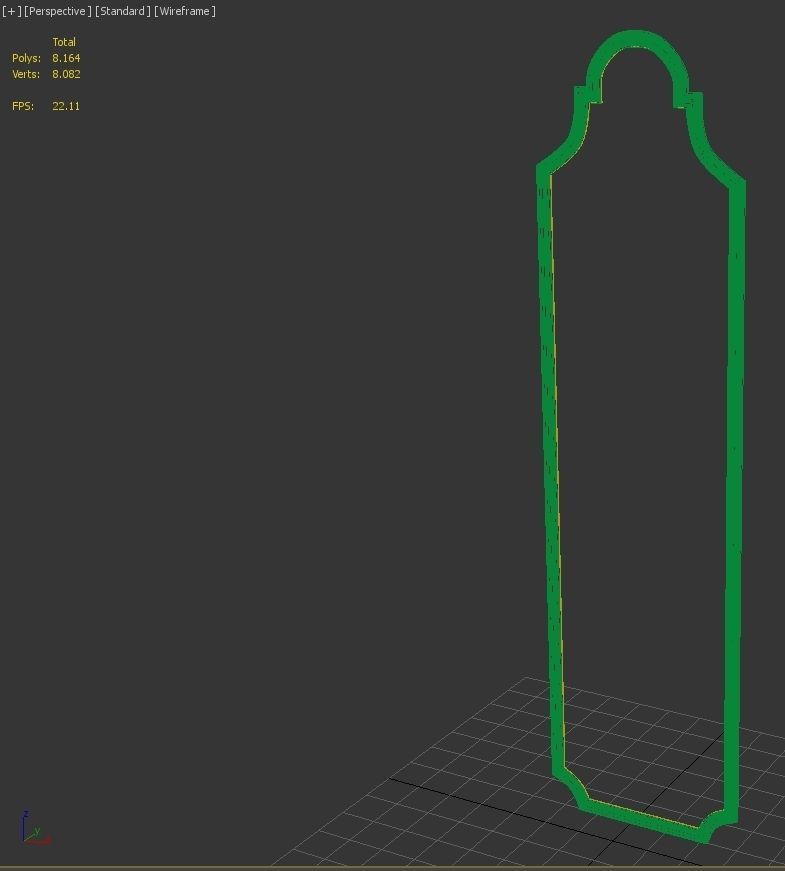Click the Verts count value 8.082
The width and height of the screenshot is (785, 871).
66,74
